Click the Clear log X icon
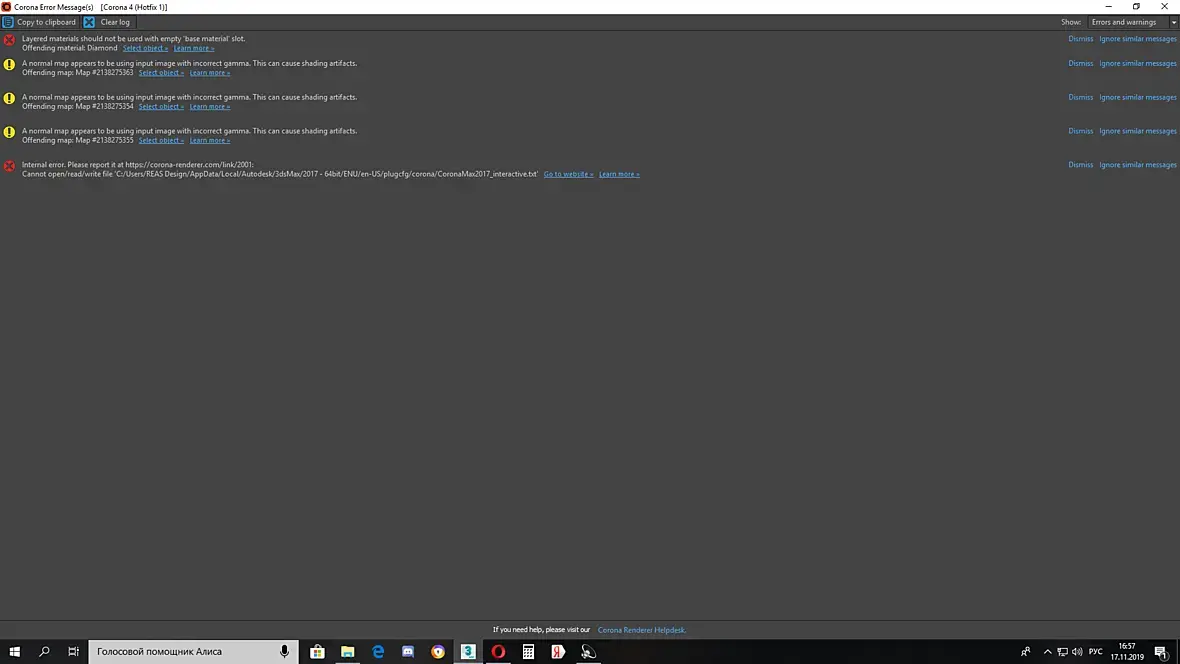 tap(89, 22)
